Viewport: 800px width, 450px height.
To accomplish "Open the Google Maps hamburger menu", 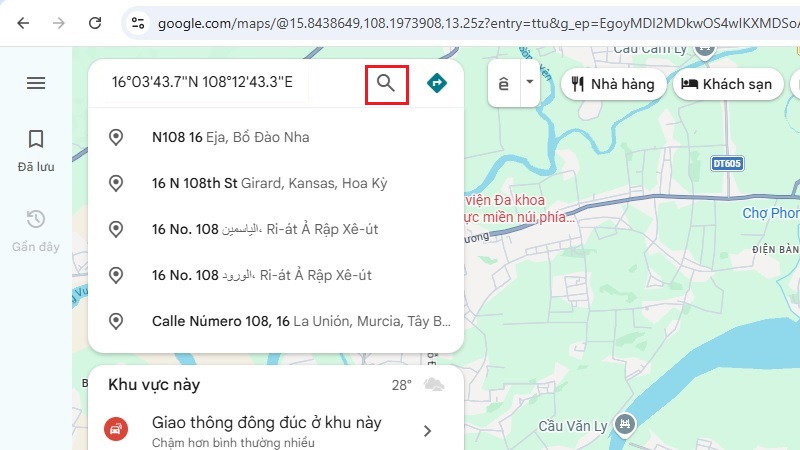I will pyautogui.click(x=36, y=83).
